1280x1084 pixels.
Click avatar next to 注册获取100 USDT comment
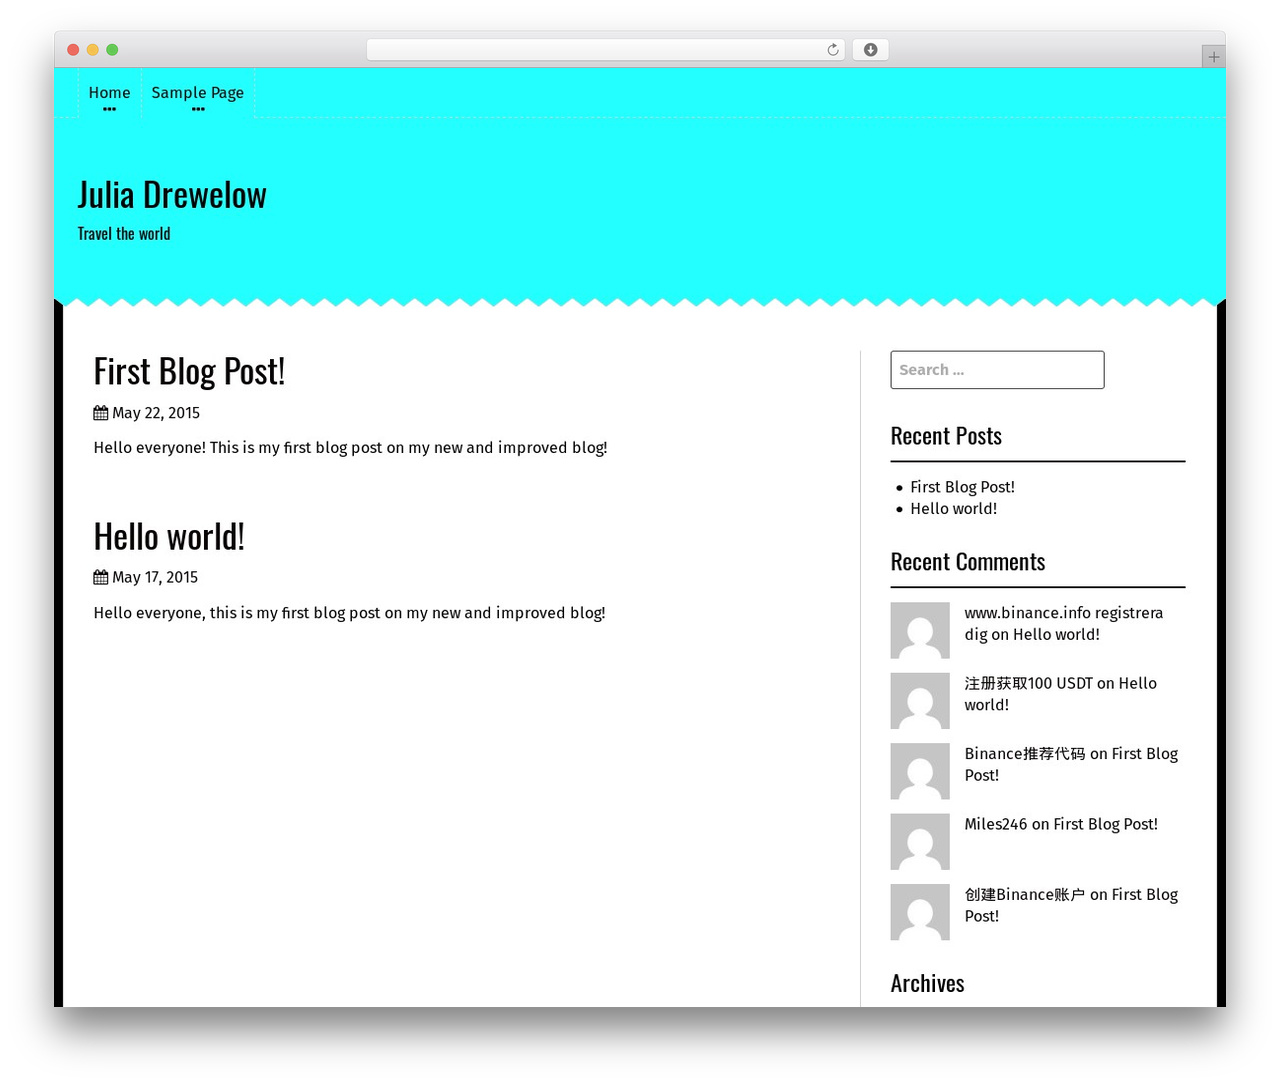coord(920,701)
